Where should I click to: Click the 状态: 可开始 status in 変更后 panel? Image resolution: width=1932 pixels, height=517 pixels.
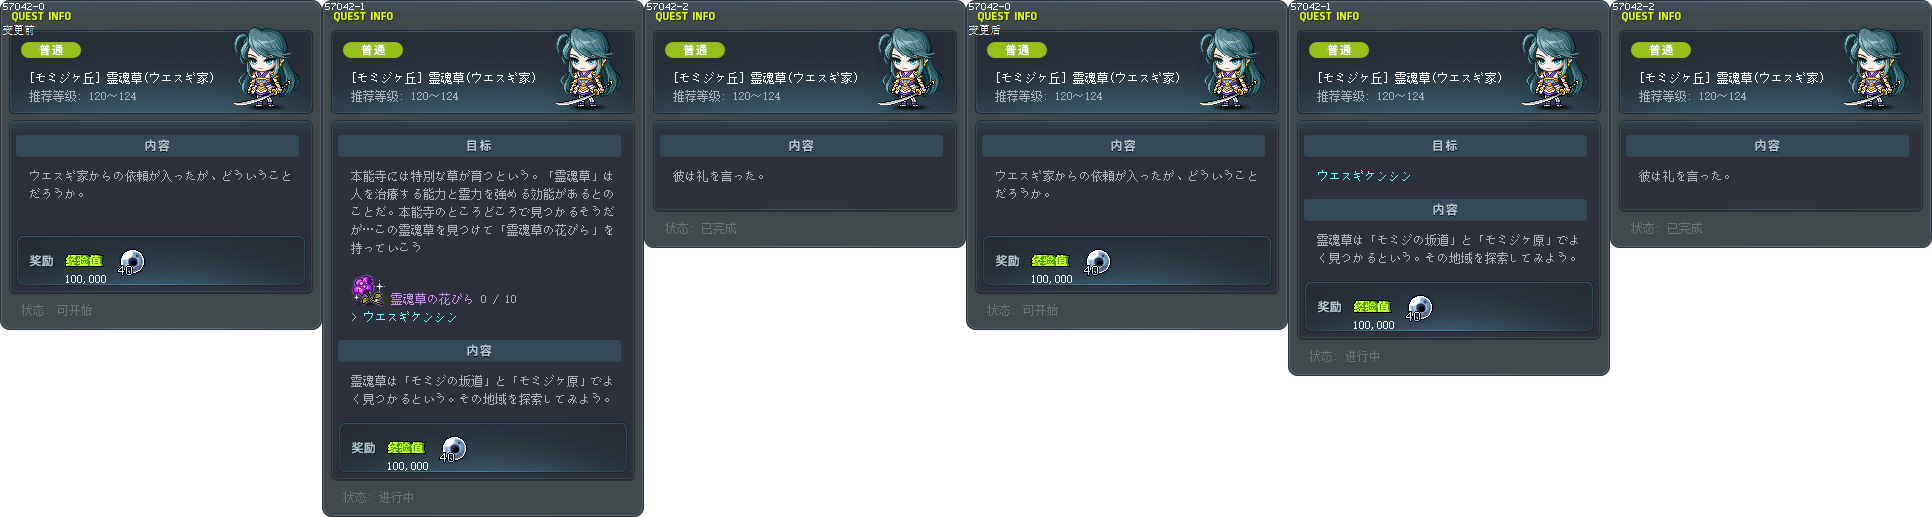click(1022, 311)
